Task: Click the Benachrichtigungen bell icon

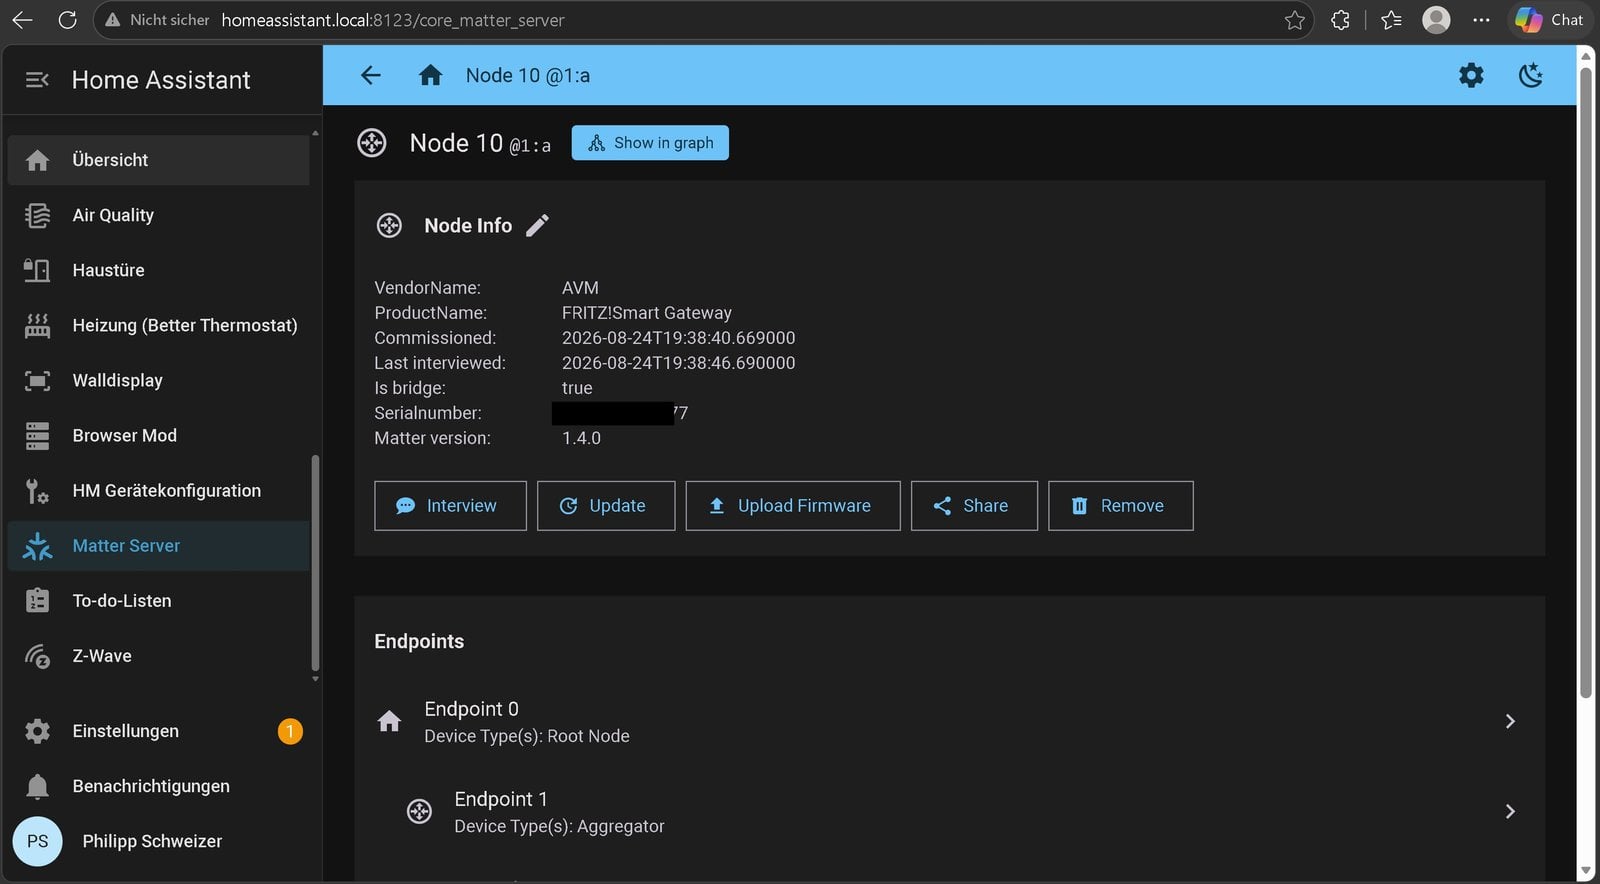Action: pos(37,786)
